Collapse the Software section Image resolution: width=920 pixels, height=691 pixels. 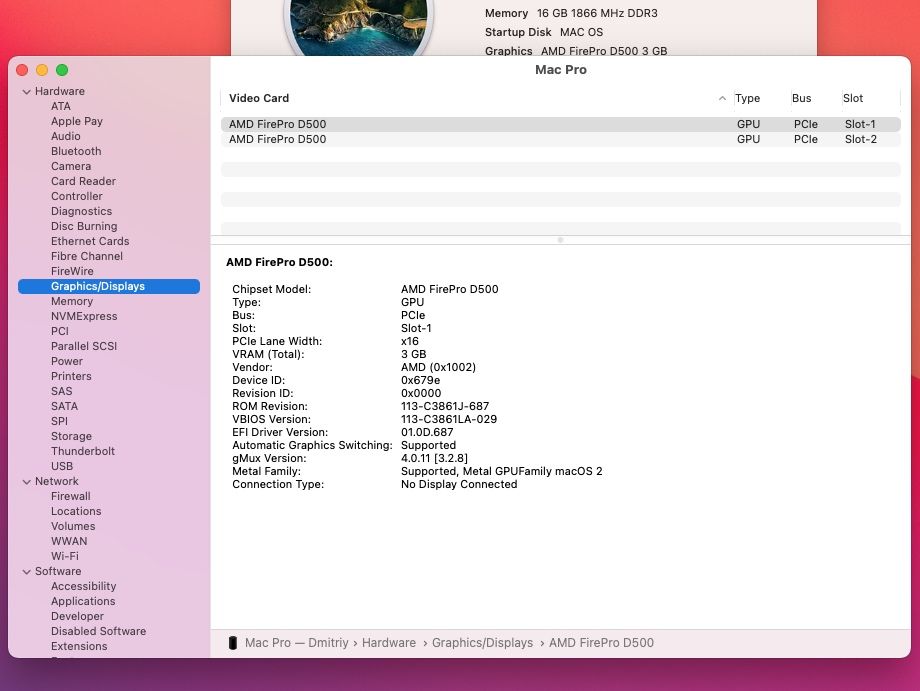(26, 572)
